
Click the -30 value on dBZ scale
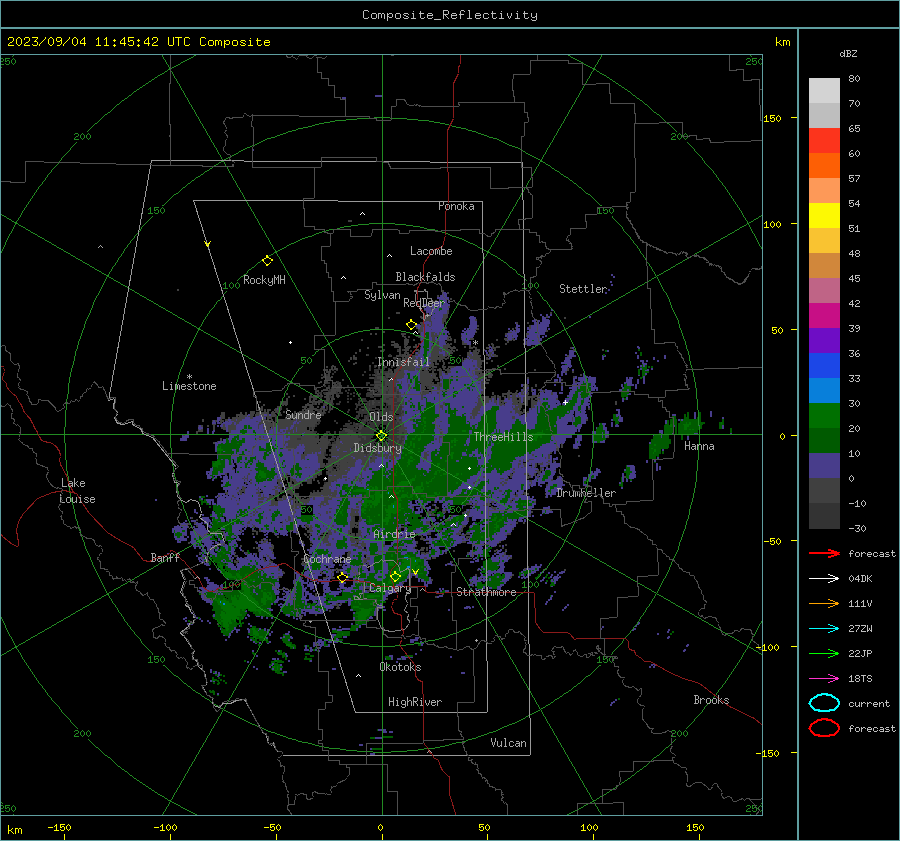tap(857, 528)
